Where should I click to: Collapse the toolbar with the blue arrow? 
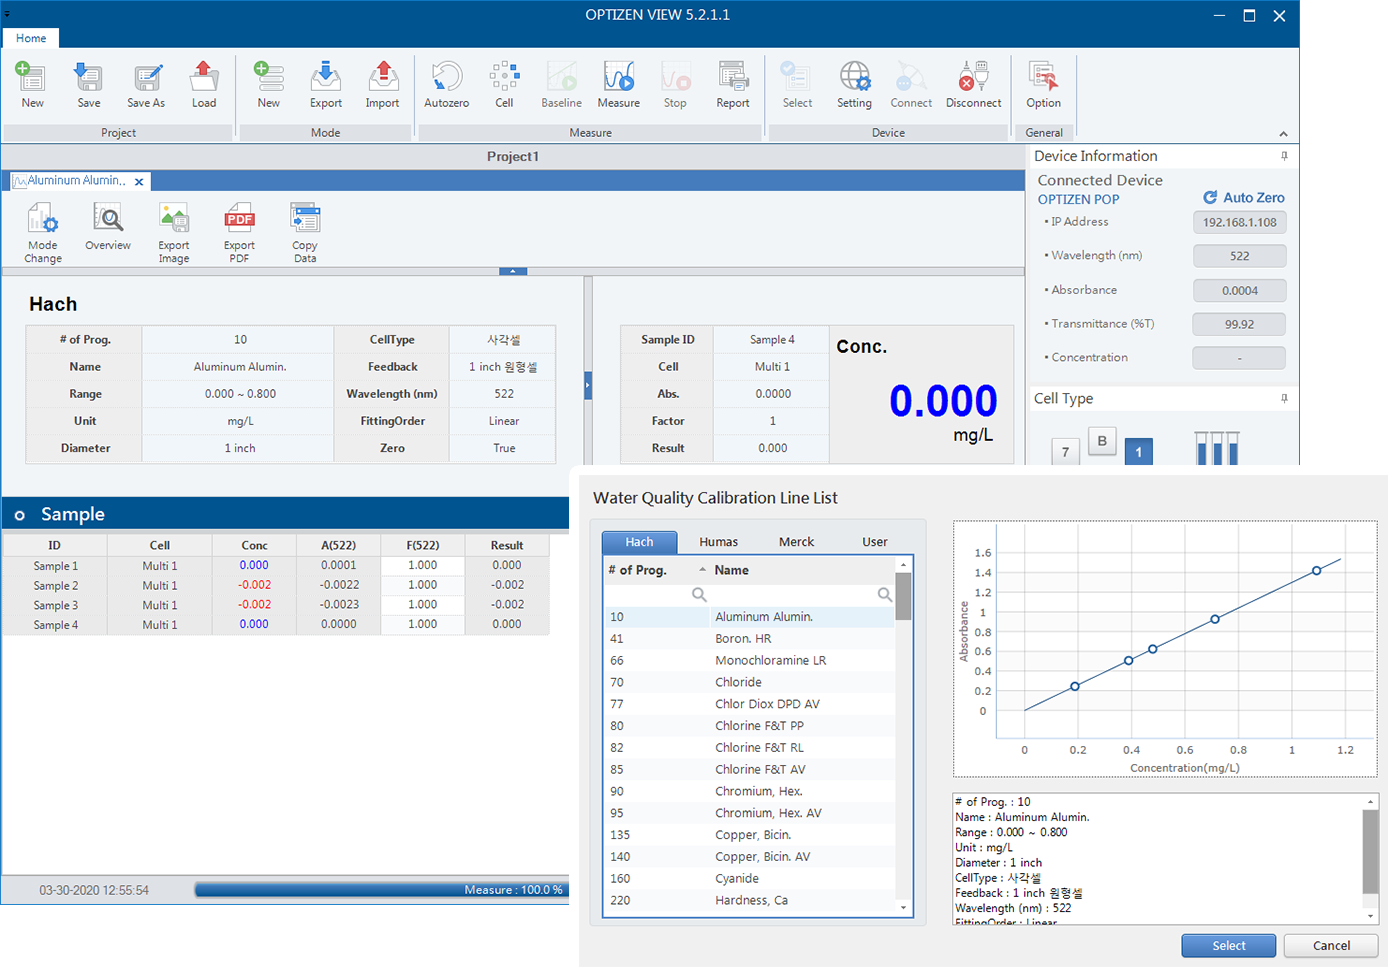(513, 271)
